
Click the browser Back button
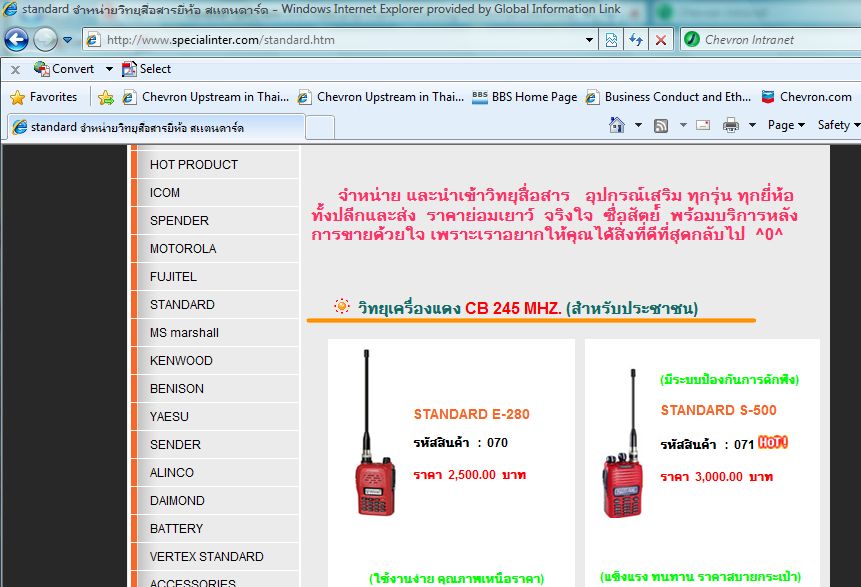point(16,40)
